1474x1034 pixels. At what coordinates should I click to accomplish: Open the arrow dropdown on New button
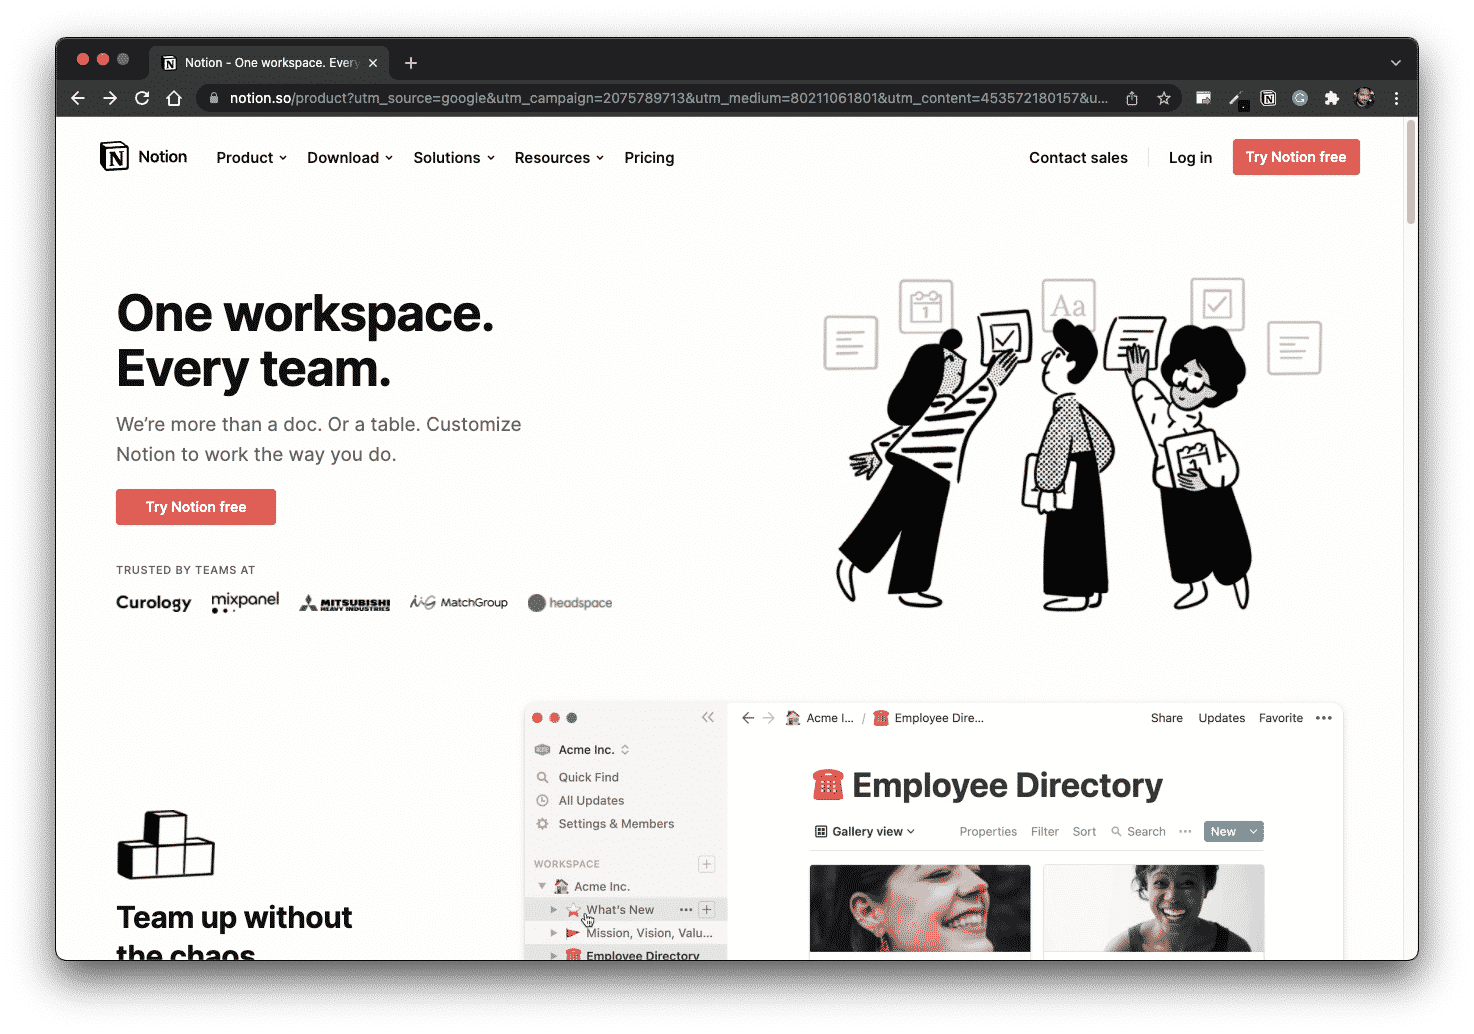(1253, 831)
